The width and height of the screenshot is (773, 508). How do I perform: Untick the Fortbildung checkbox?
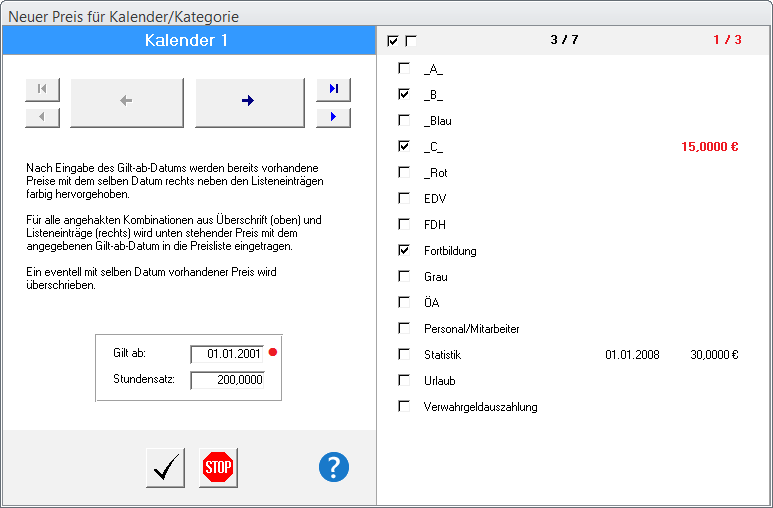tap(404, 250)
